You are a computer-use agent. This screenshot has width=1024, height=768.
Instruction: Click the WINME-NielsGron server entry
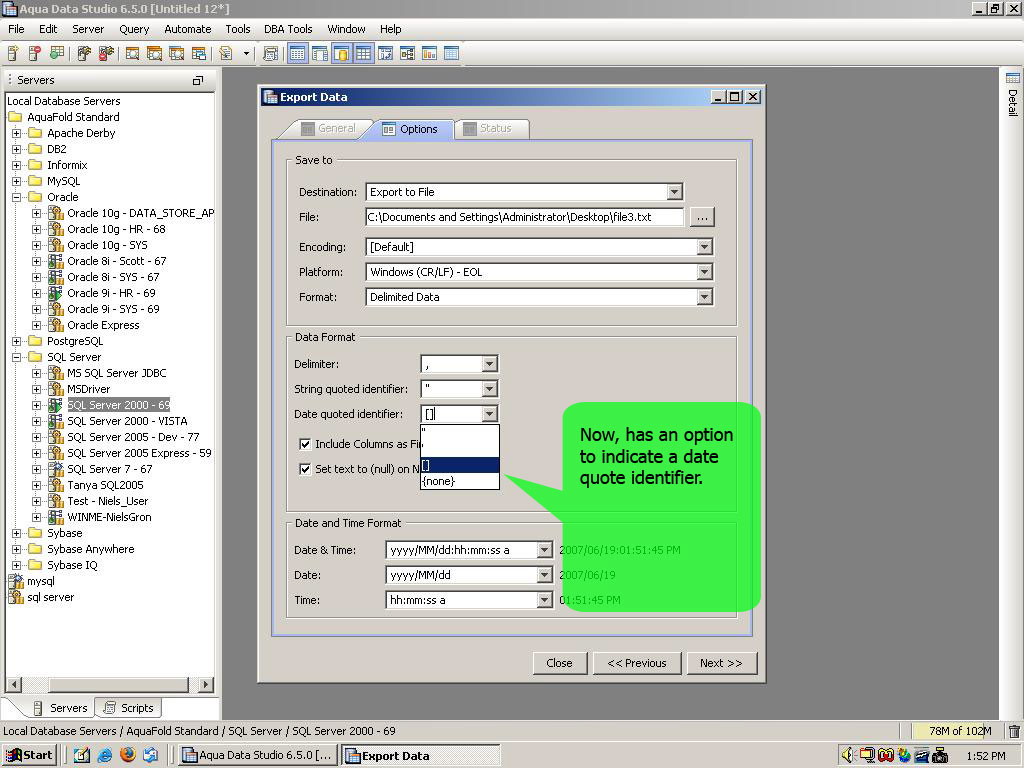[109, 517]
